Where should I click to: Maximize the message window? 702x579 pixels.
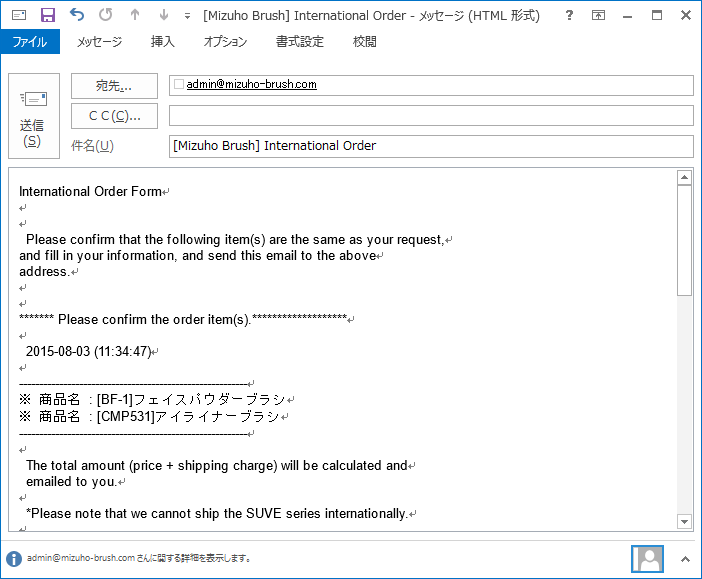click(656, 15)
